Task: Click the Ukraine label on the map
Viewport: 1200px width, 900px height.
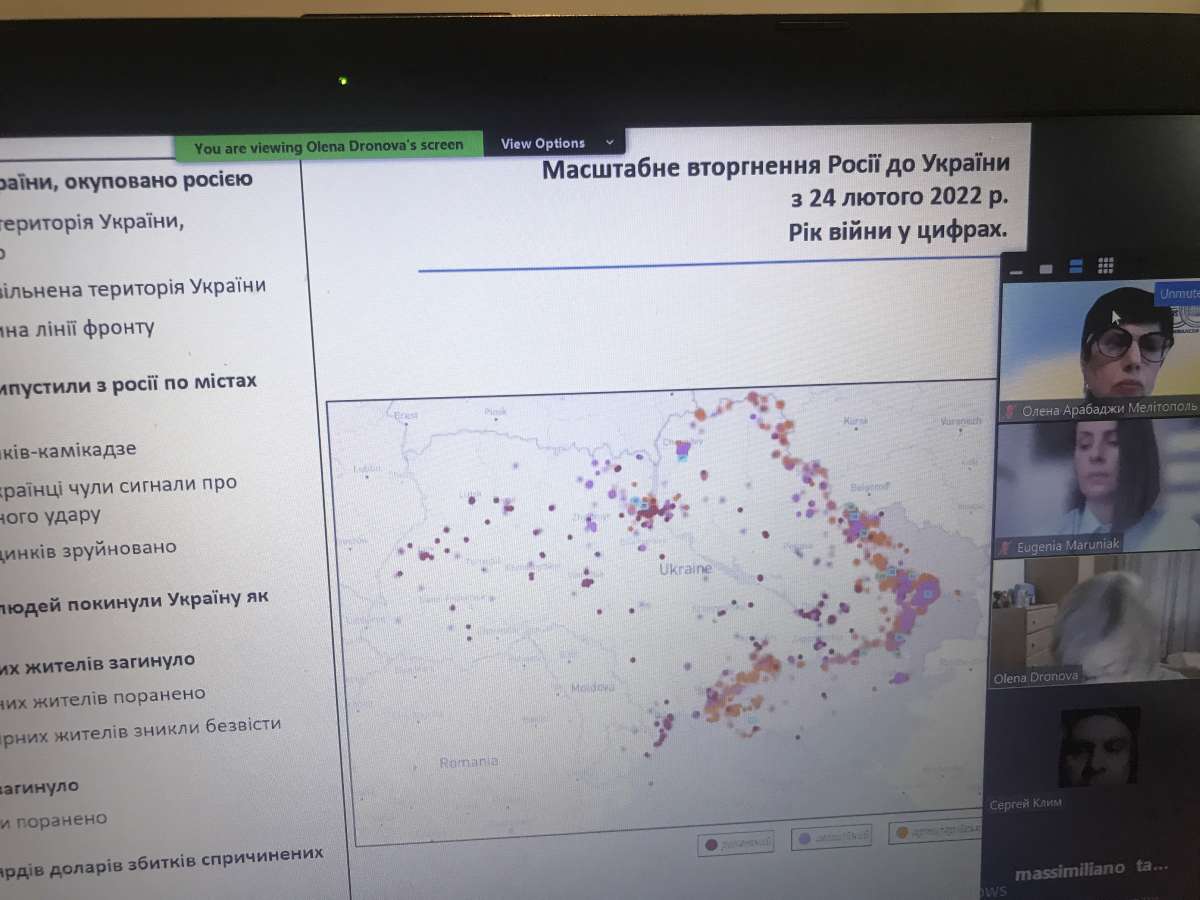Action: point(685,569)
